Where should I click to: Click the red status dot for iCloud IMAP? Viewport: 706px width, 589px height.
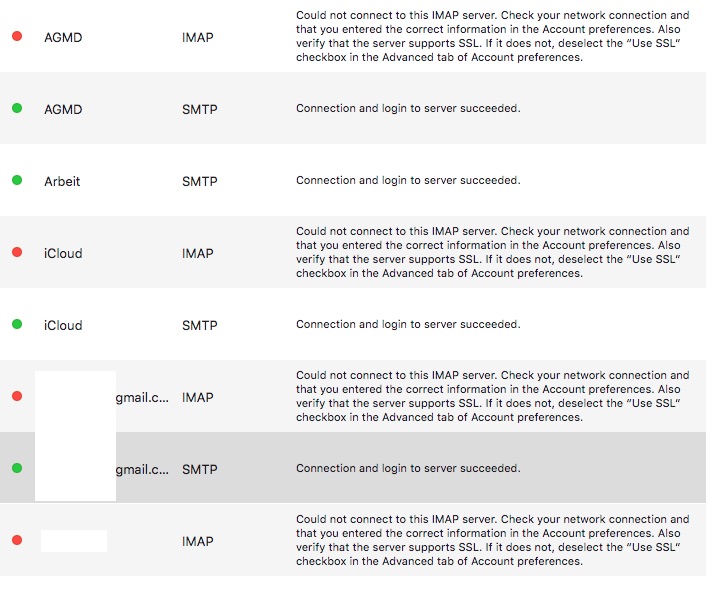pos(17,252)
